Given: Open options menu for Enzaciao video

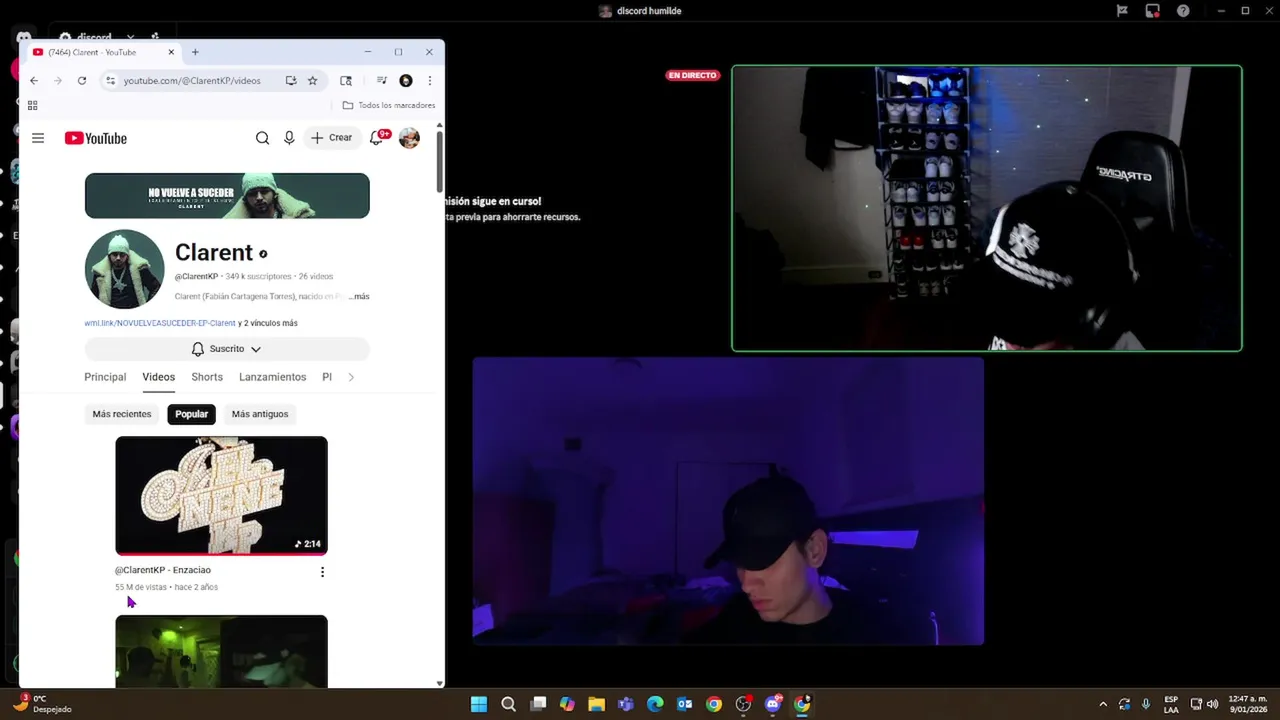Looking at the screenshot, I should [x=322, y=572].
